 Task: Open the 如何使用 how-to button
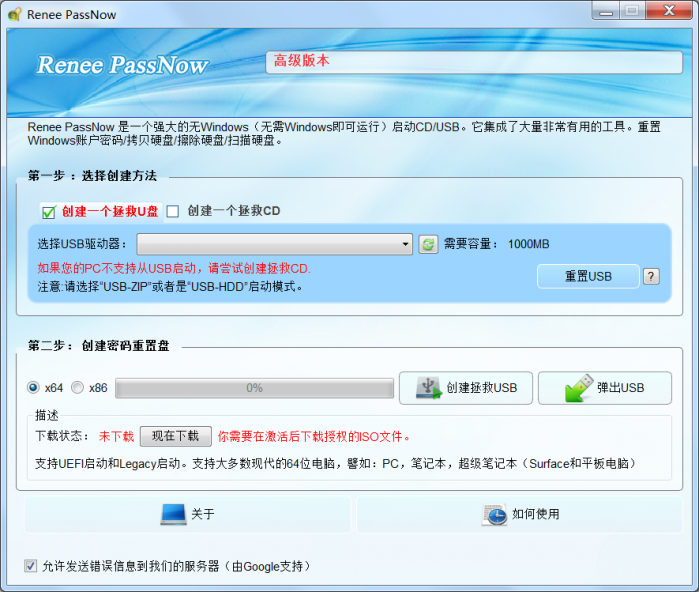pyautogui.click(x=520, y=514)
